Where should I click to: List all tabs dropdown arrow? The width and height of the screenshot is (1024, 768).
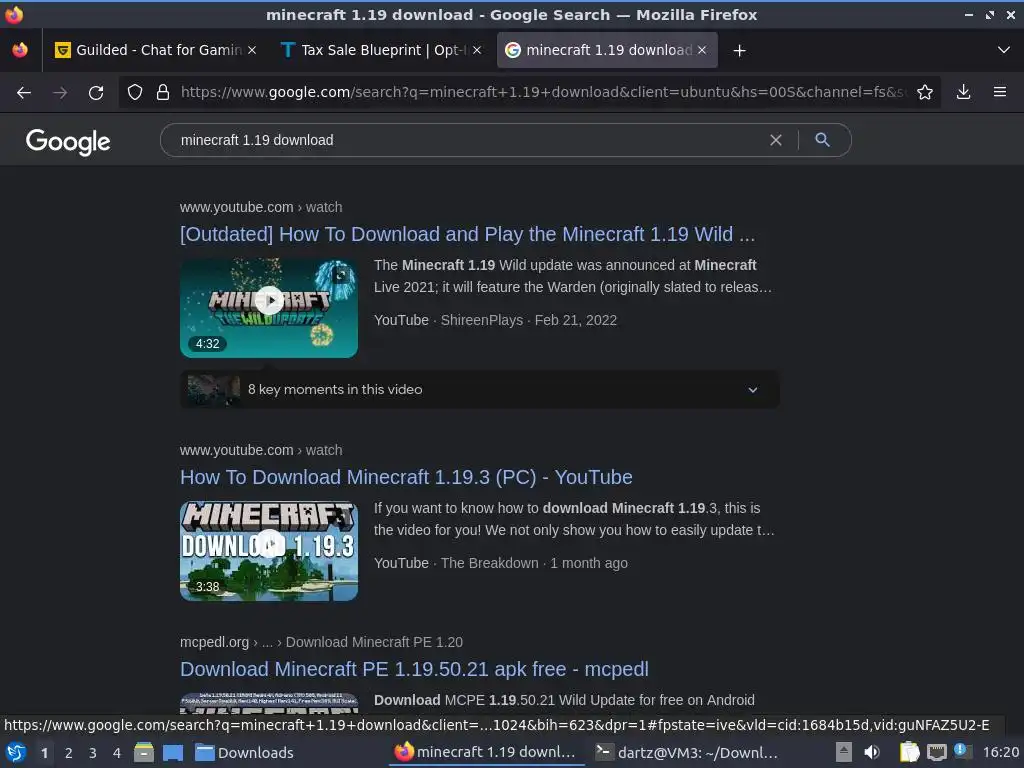(x=1004, y=50)
